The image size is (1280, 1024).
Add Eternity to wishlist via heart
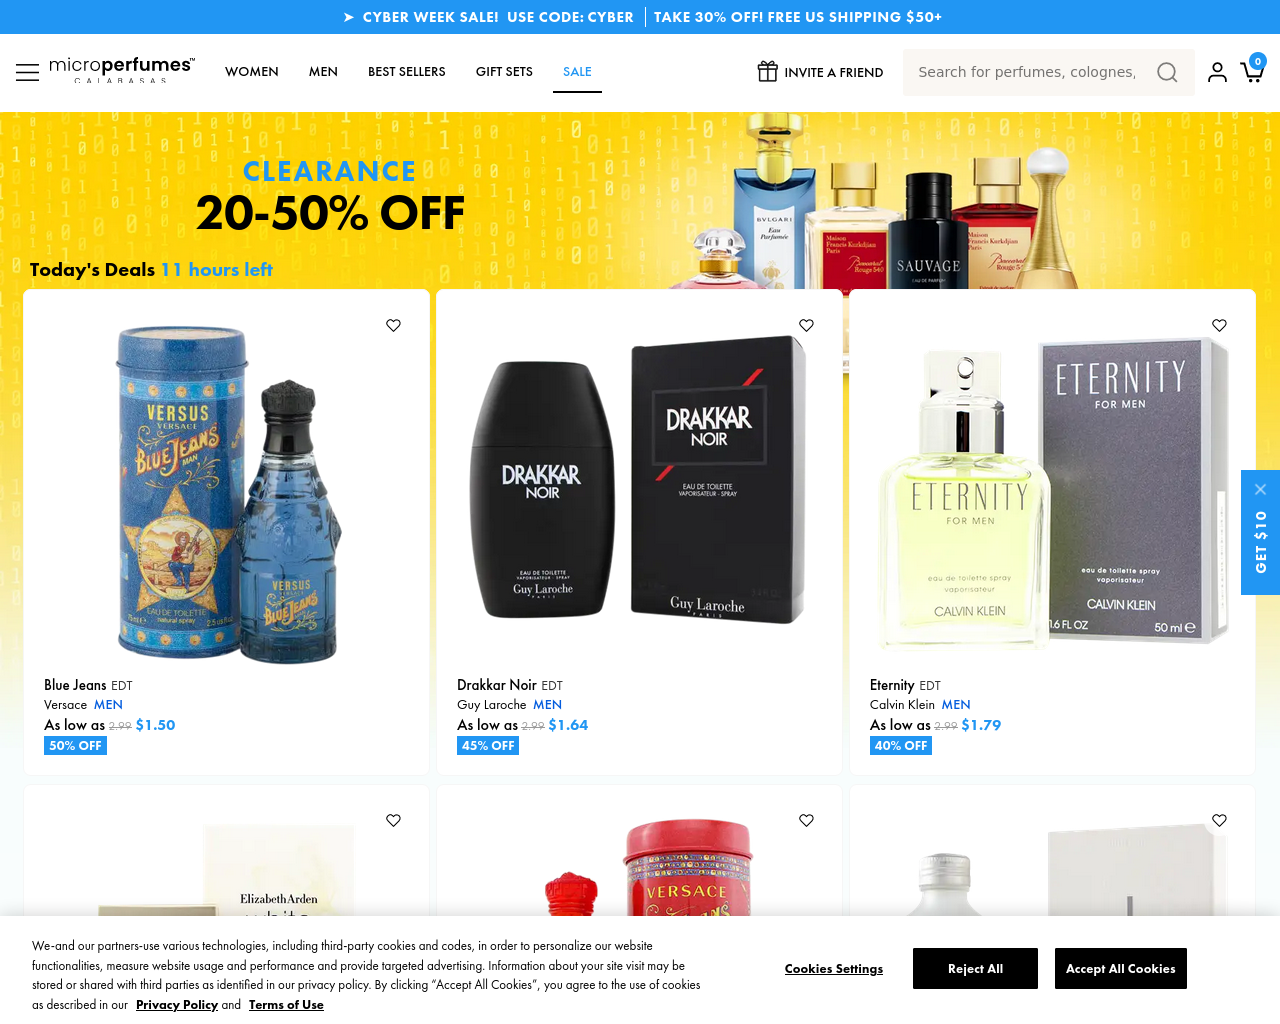[x=1219, y=325]
